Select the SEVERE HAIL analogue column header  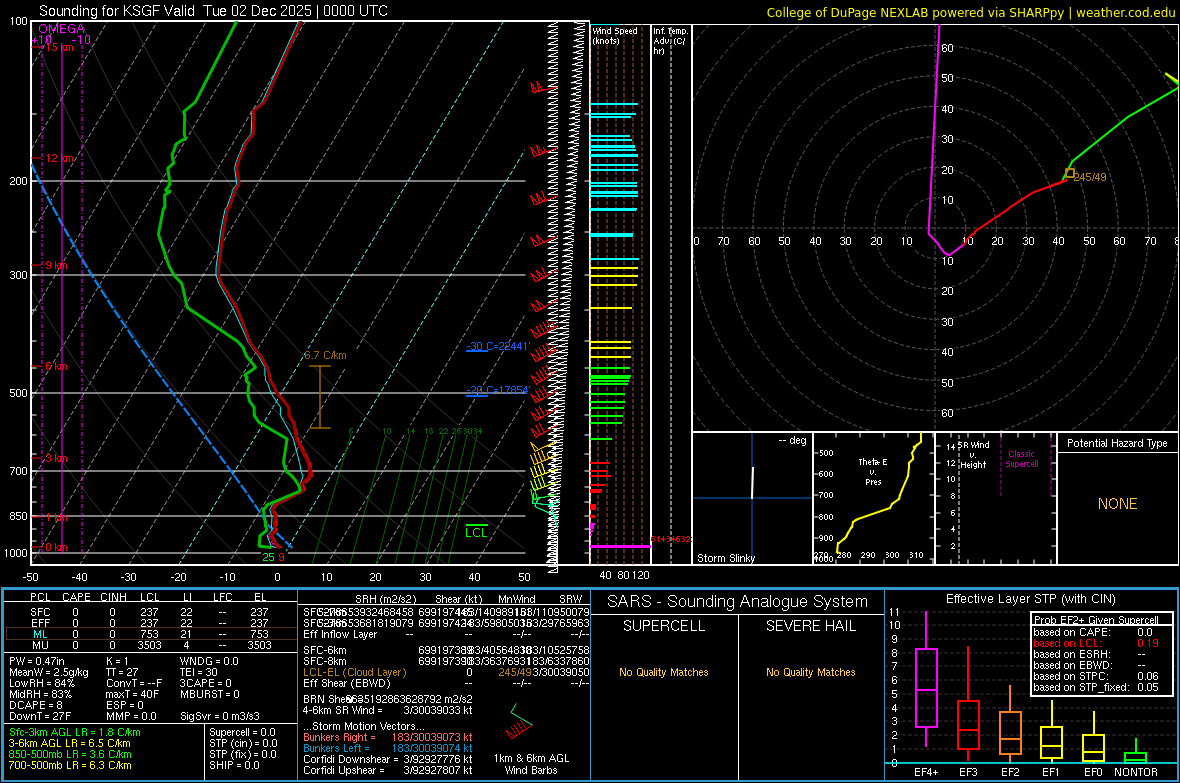[810, 626]
